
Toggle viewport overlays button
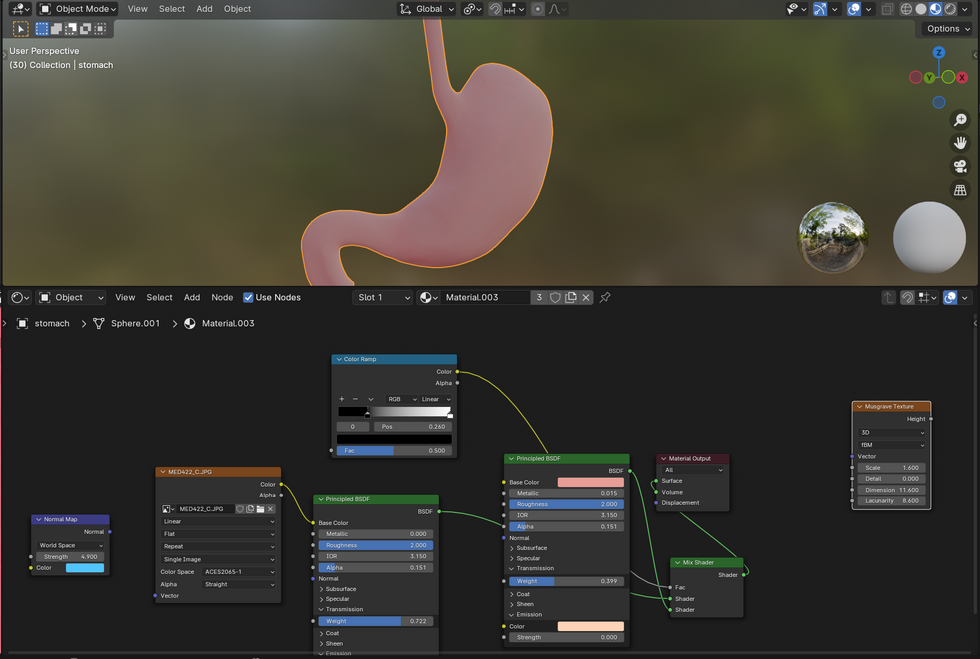pos(854,9)
